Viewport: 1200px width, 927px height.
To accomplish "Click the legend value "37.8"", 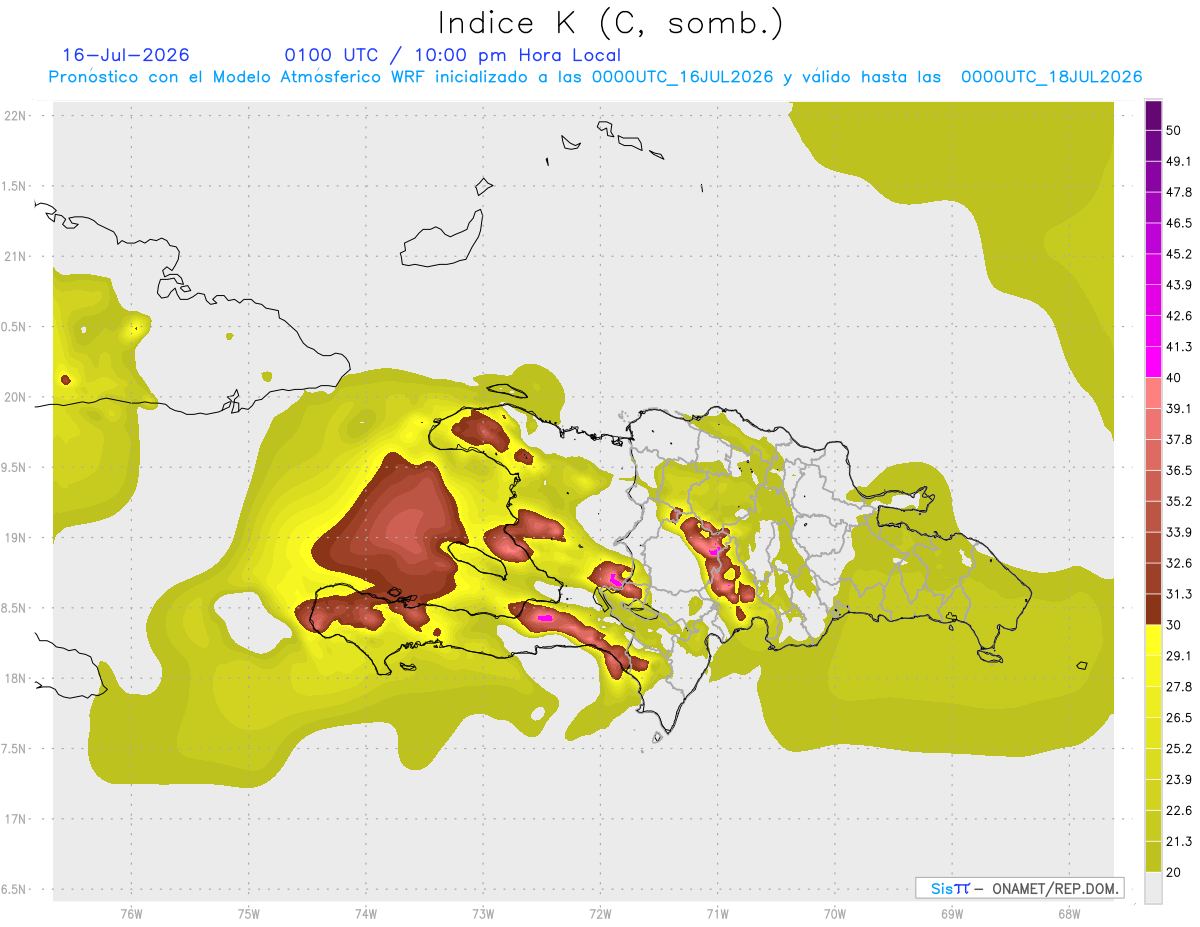I will pyautogui.click(x=1178, y=440).
